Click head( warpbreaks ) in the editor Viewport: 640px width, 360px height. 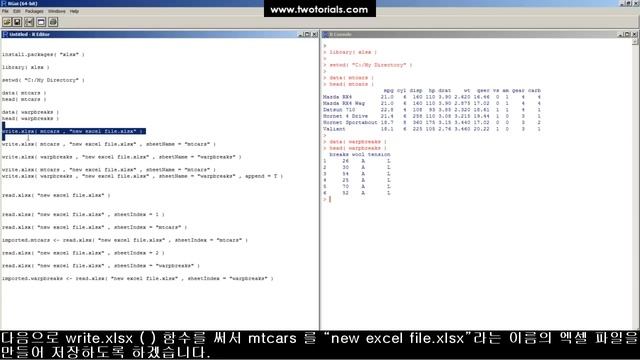31,118
